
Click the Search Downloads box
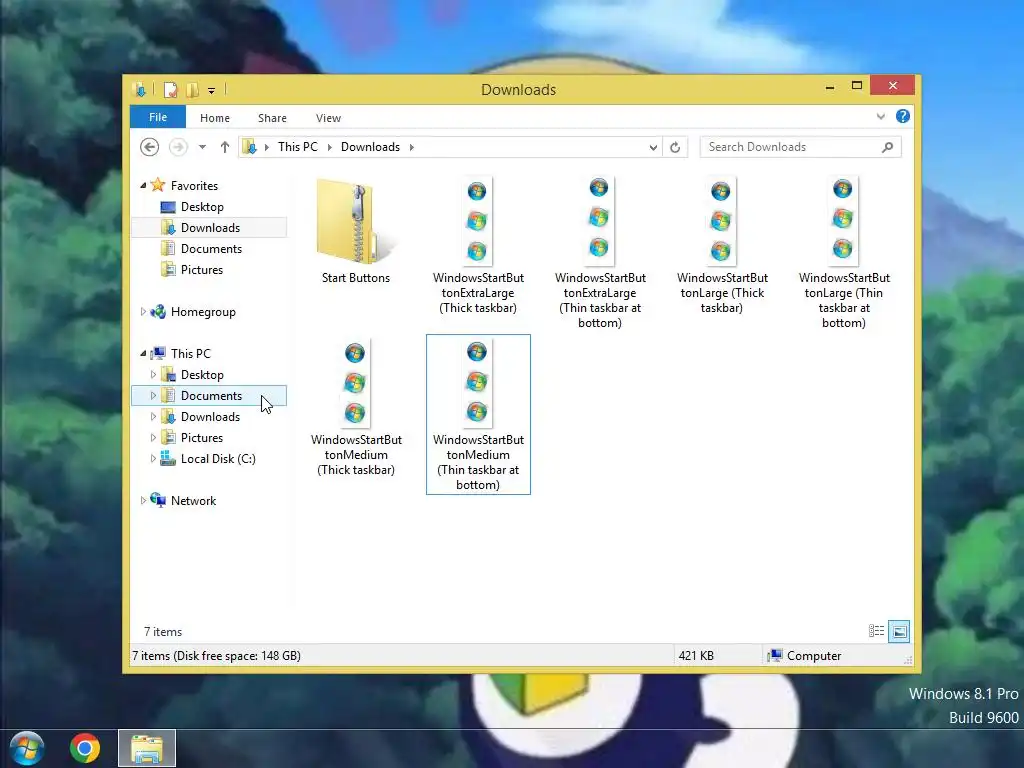coord(800,147)
